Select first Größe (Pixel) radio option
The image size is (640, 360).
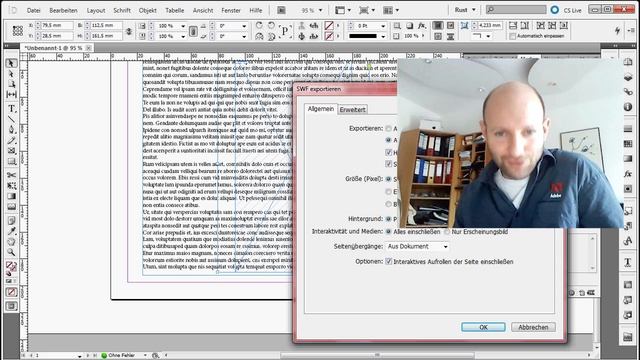coord(389,179)
